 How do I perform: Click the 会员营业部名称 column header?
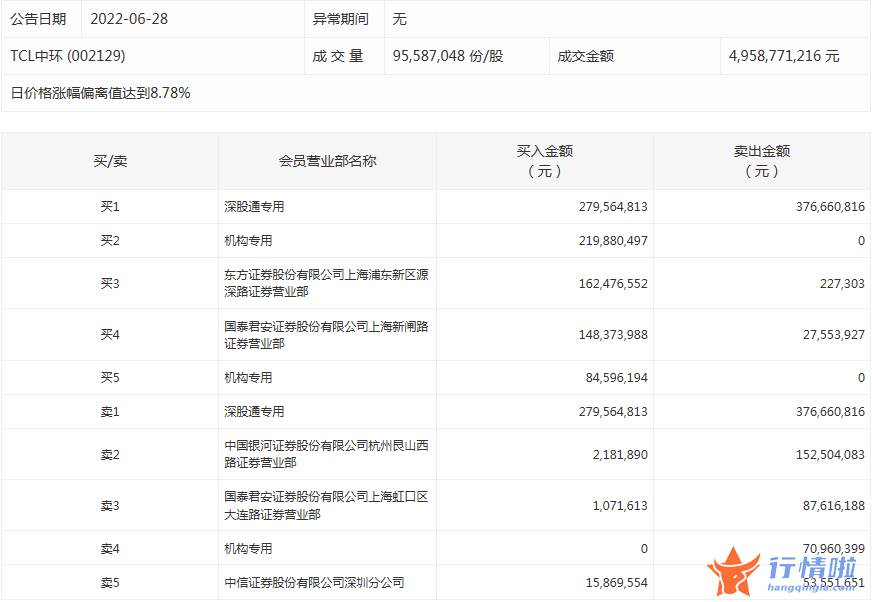[328, 161]
